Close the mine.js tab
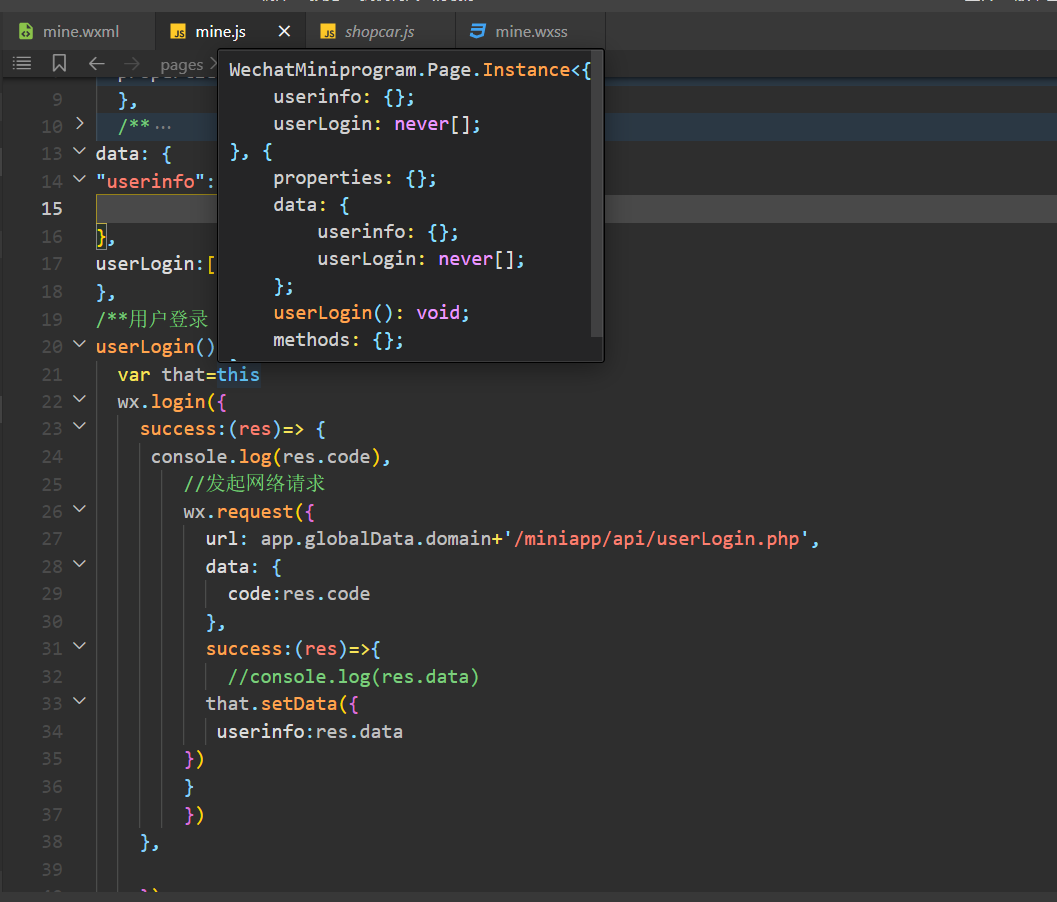The width and height of the screenshot is (1057, 902). [284, 31]
